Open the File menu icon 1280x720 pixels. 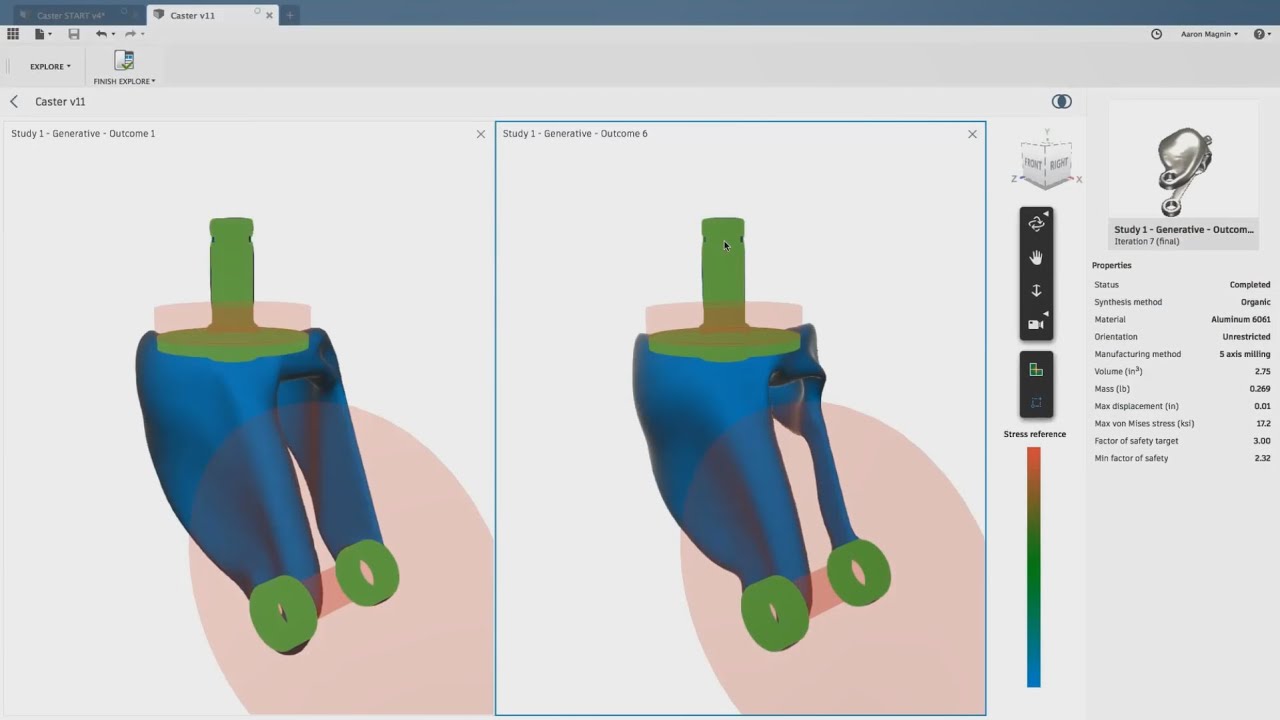(x=41, y=34)
